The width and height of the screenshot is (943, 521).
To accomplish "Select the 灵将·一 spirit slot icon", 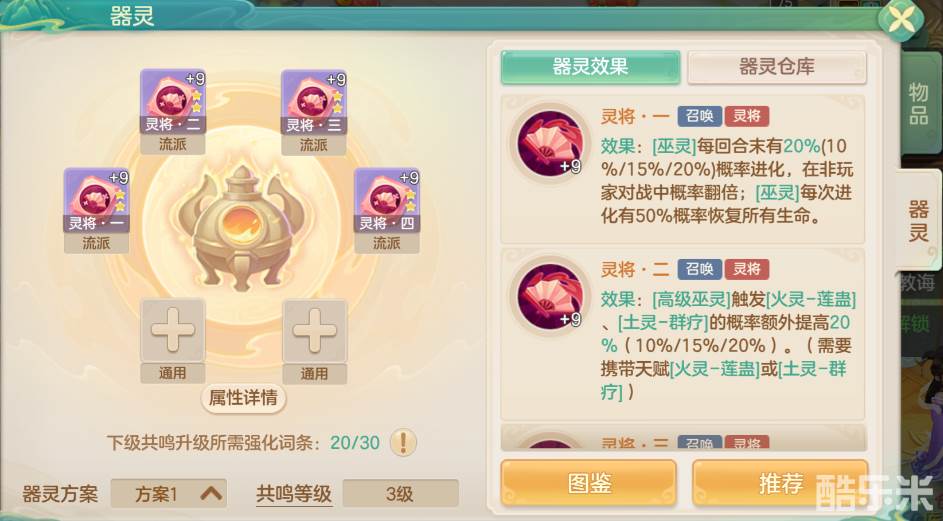I will [x=96, y=200].
